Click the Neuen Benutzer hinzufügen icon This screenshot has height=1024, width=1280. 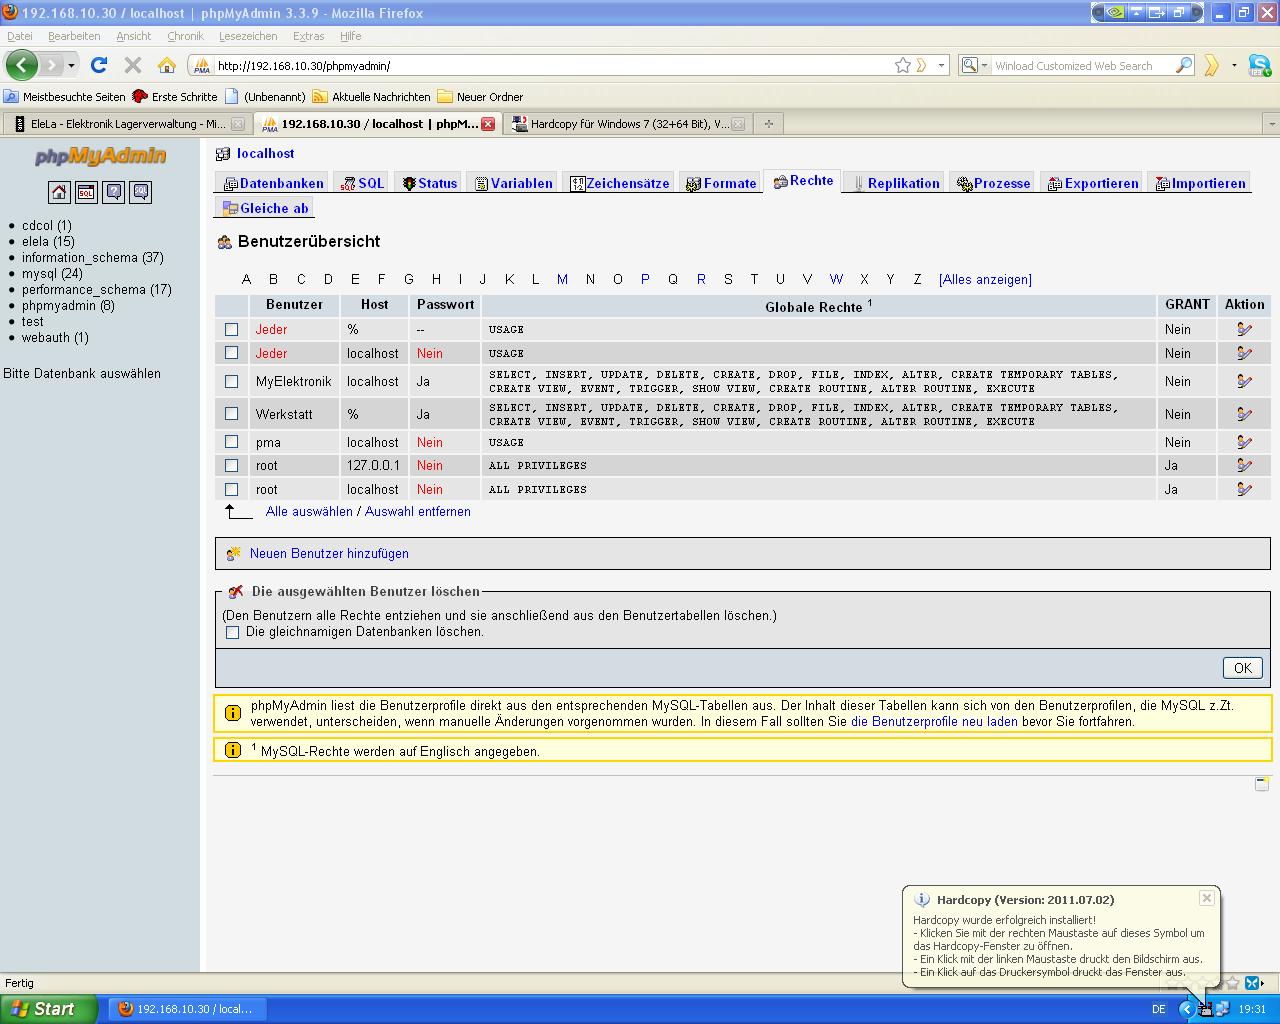click(x=234, y=553)
